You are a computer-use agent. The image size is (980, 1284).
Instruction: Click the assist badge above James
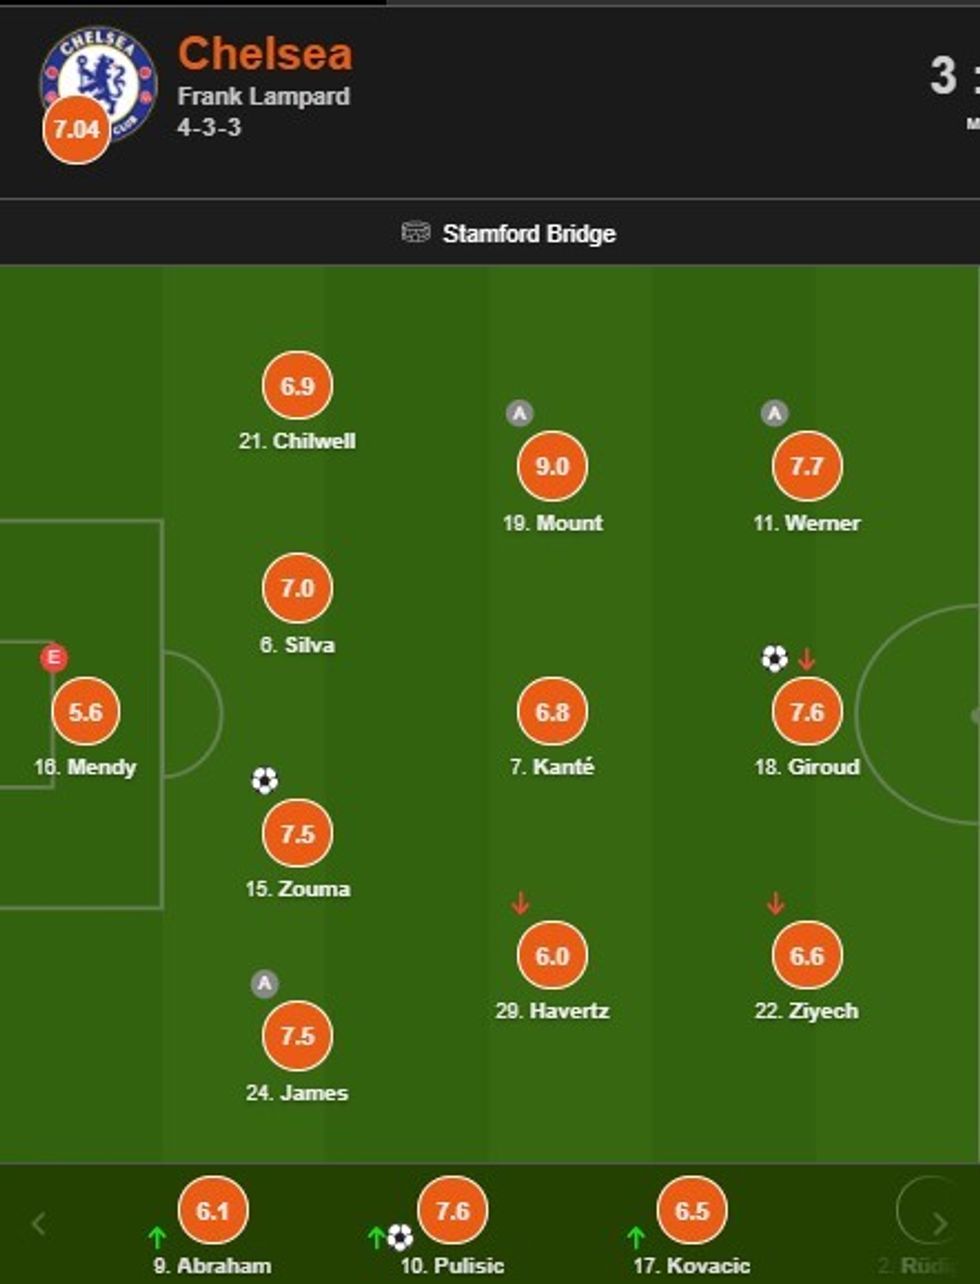264,984
